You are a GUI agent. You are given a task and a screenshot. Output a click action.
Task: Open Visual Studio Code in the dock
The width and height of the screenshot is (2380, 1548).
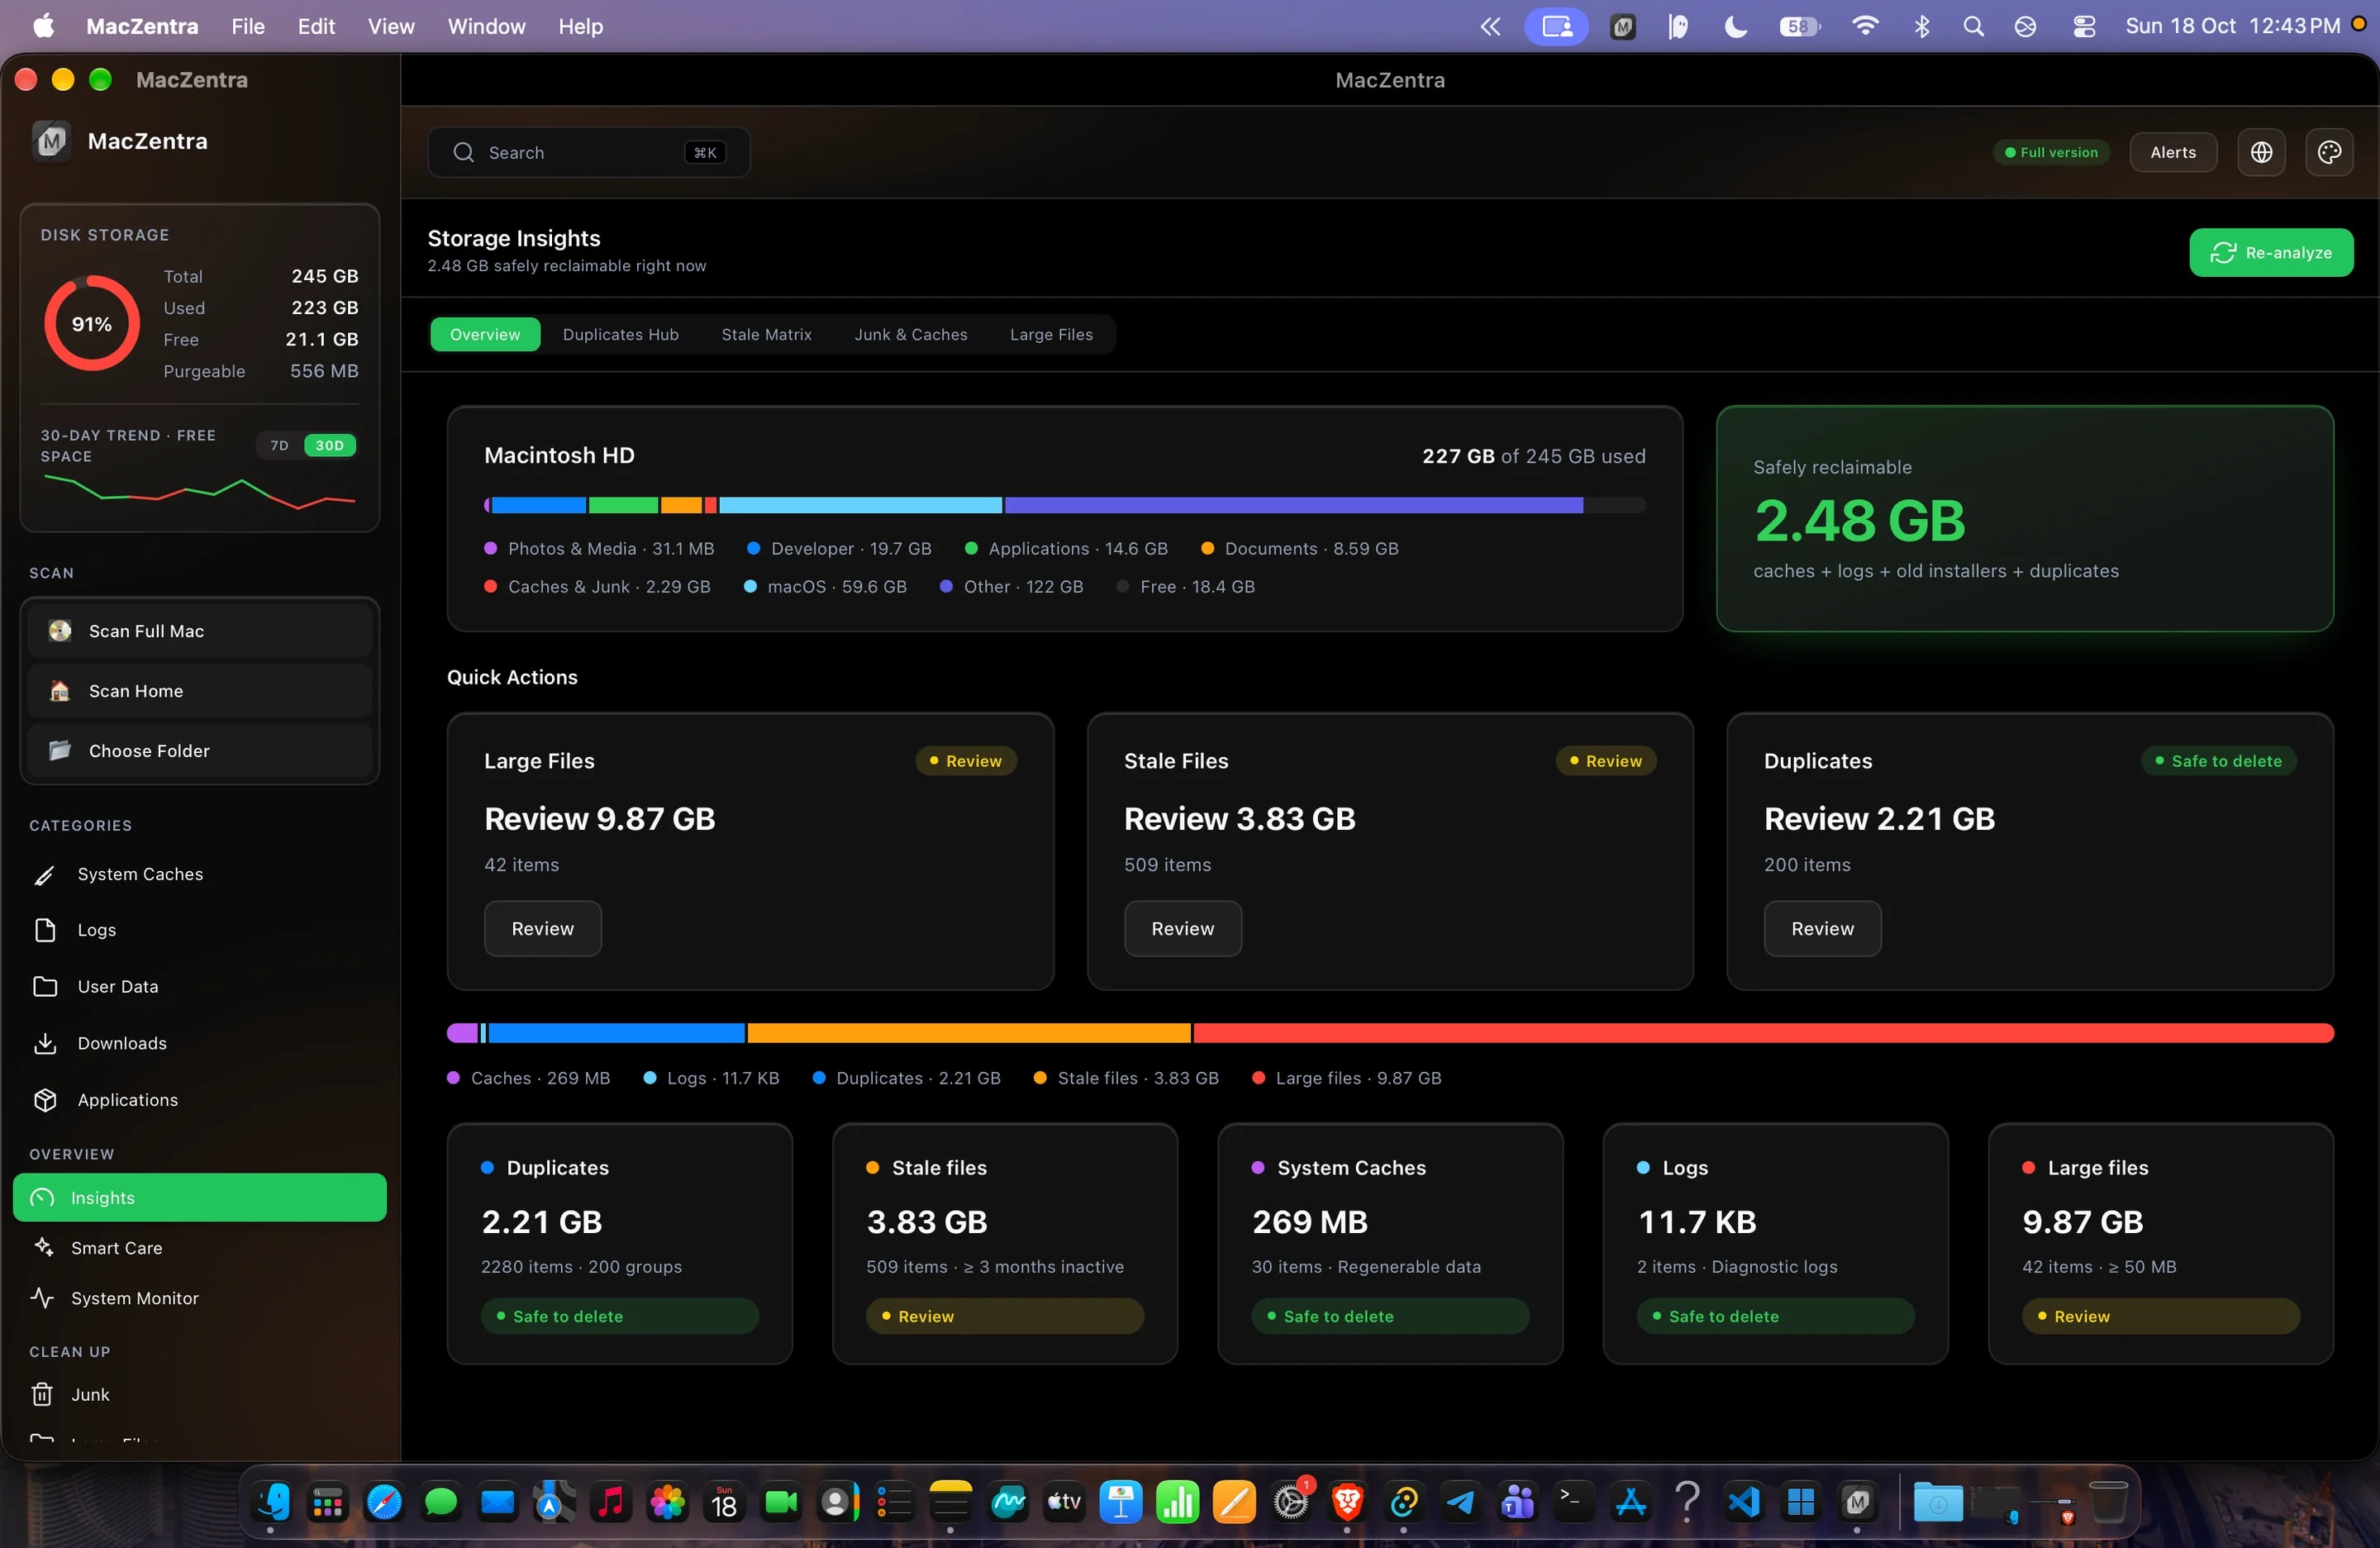pos(1744,1501)
